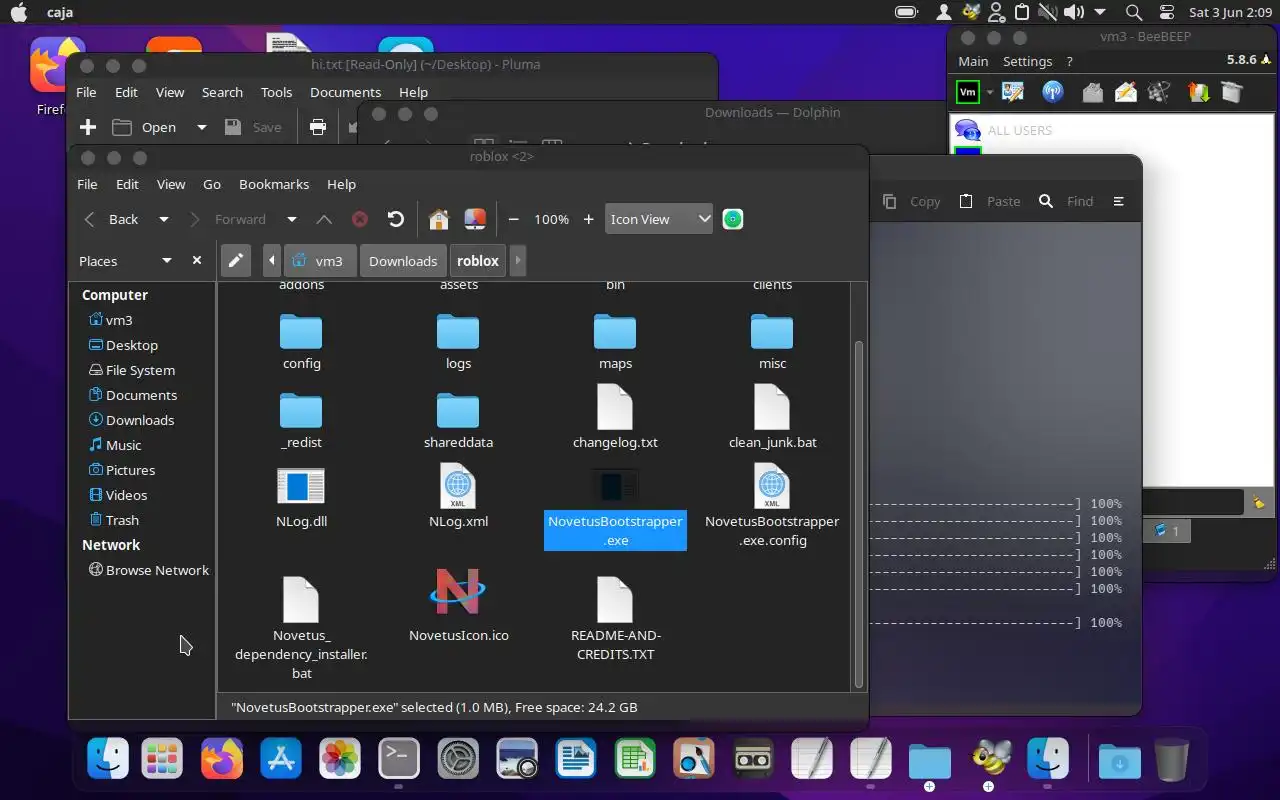Open the Search menu in Pluma window
The height and width of the screenshot is (800, 1280).
pyautogui.click(x=222, y=92)
